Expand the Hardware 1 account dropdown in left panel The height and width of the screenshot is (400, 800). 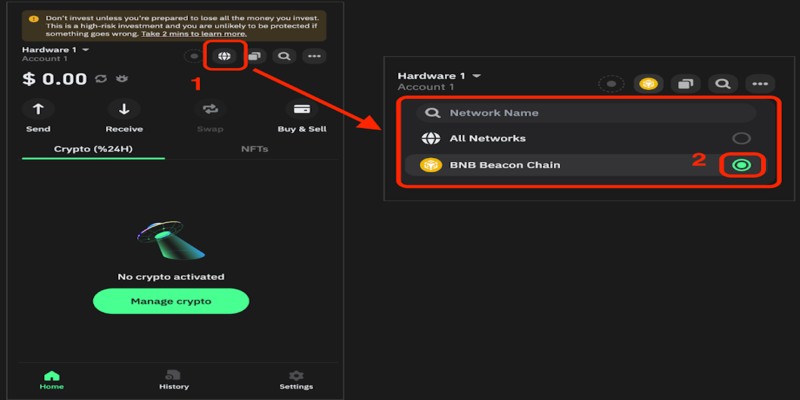pyautogui.click(x=85, y=49)
